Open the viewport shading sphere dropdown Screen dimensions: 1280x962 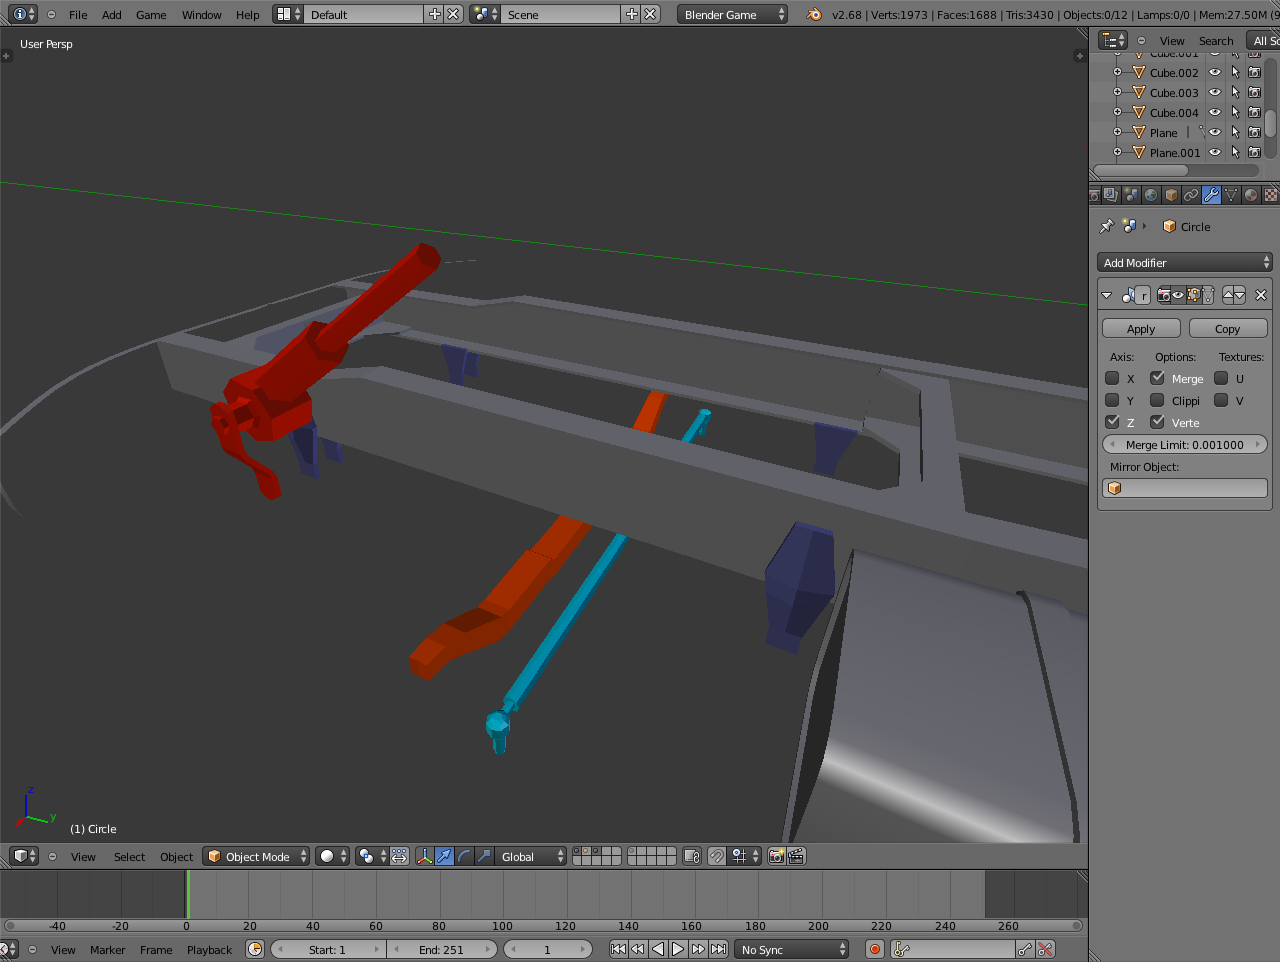point(332,856)
